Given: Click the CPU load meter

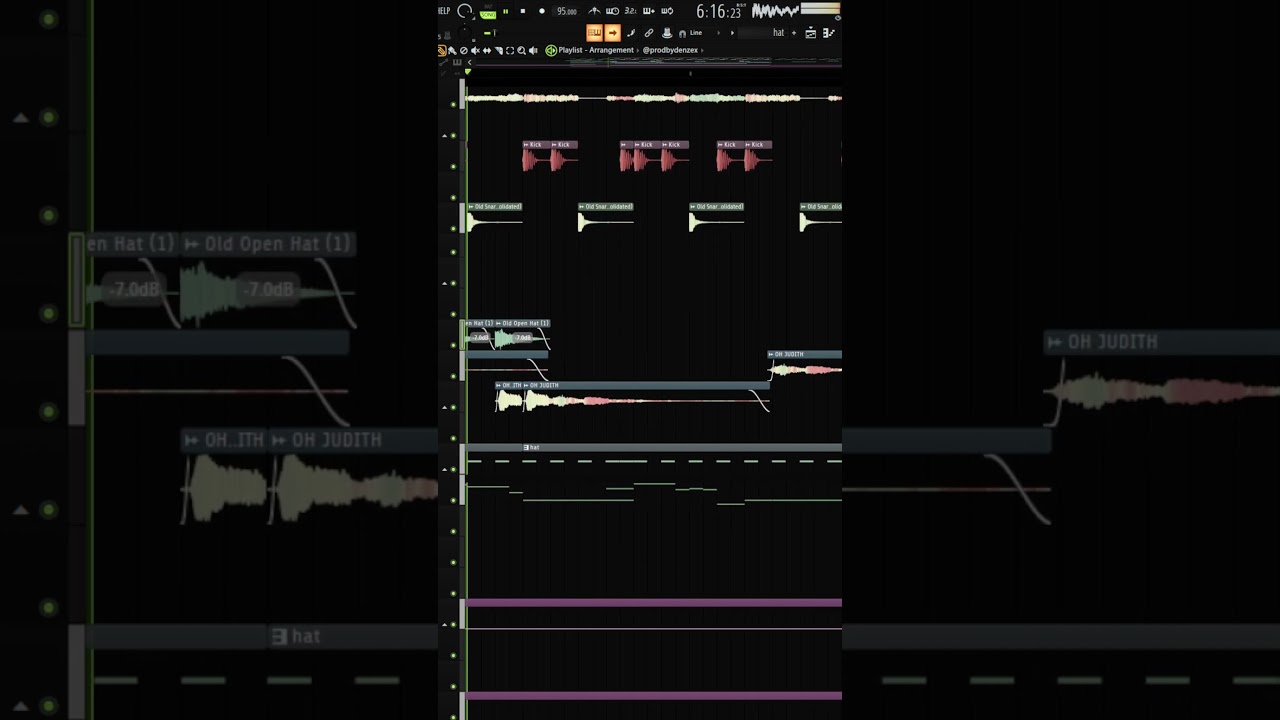Looking at the screenshot, I should click(820, 9).
